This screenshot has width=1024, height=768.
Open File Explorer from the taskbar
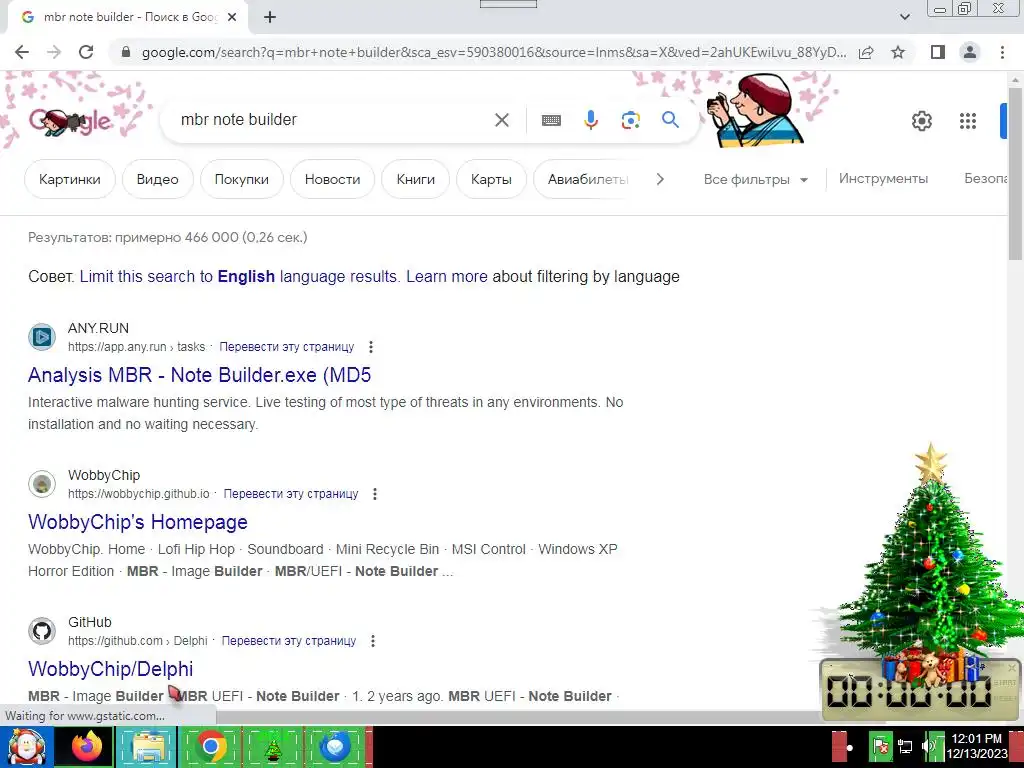pyautogui.click(x=148, y=746)
